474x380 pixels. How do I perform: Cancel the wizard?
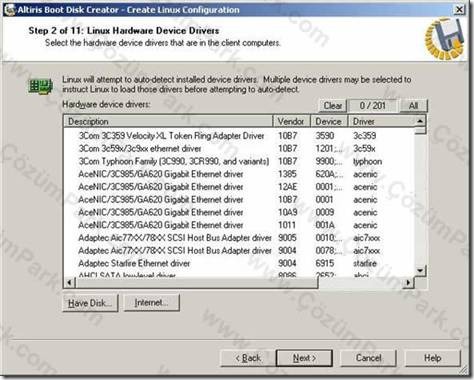point(368,358)
